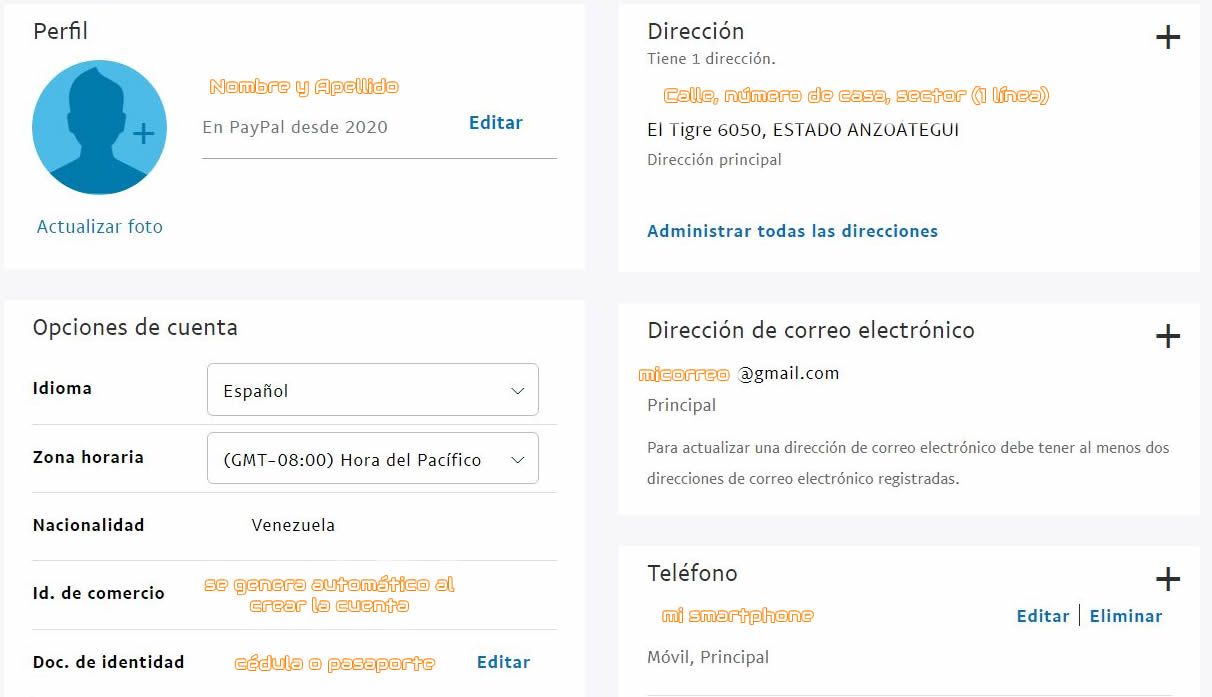
Task: Remove the phone with Eliminar
Action: coord(1126,616)
